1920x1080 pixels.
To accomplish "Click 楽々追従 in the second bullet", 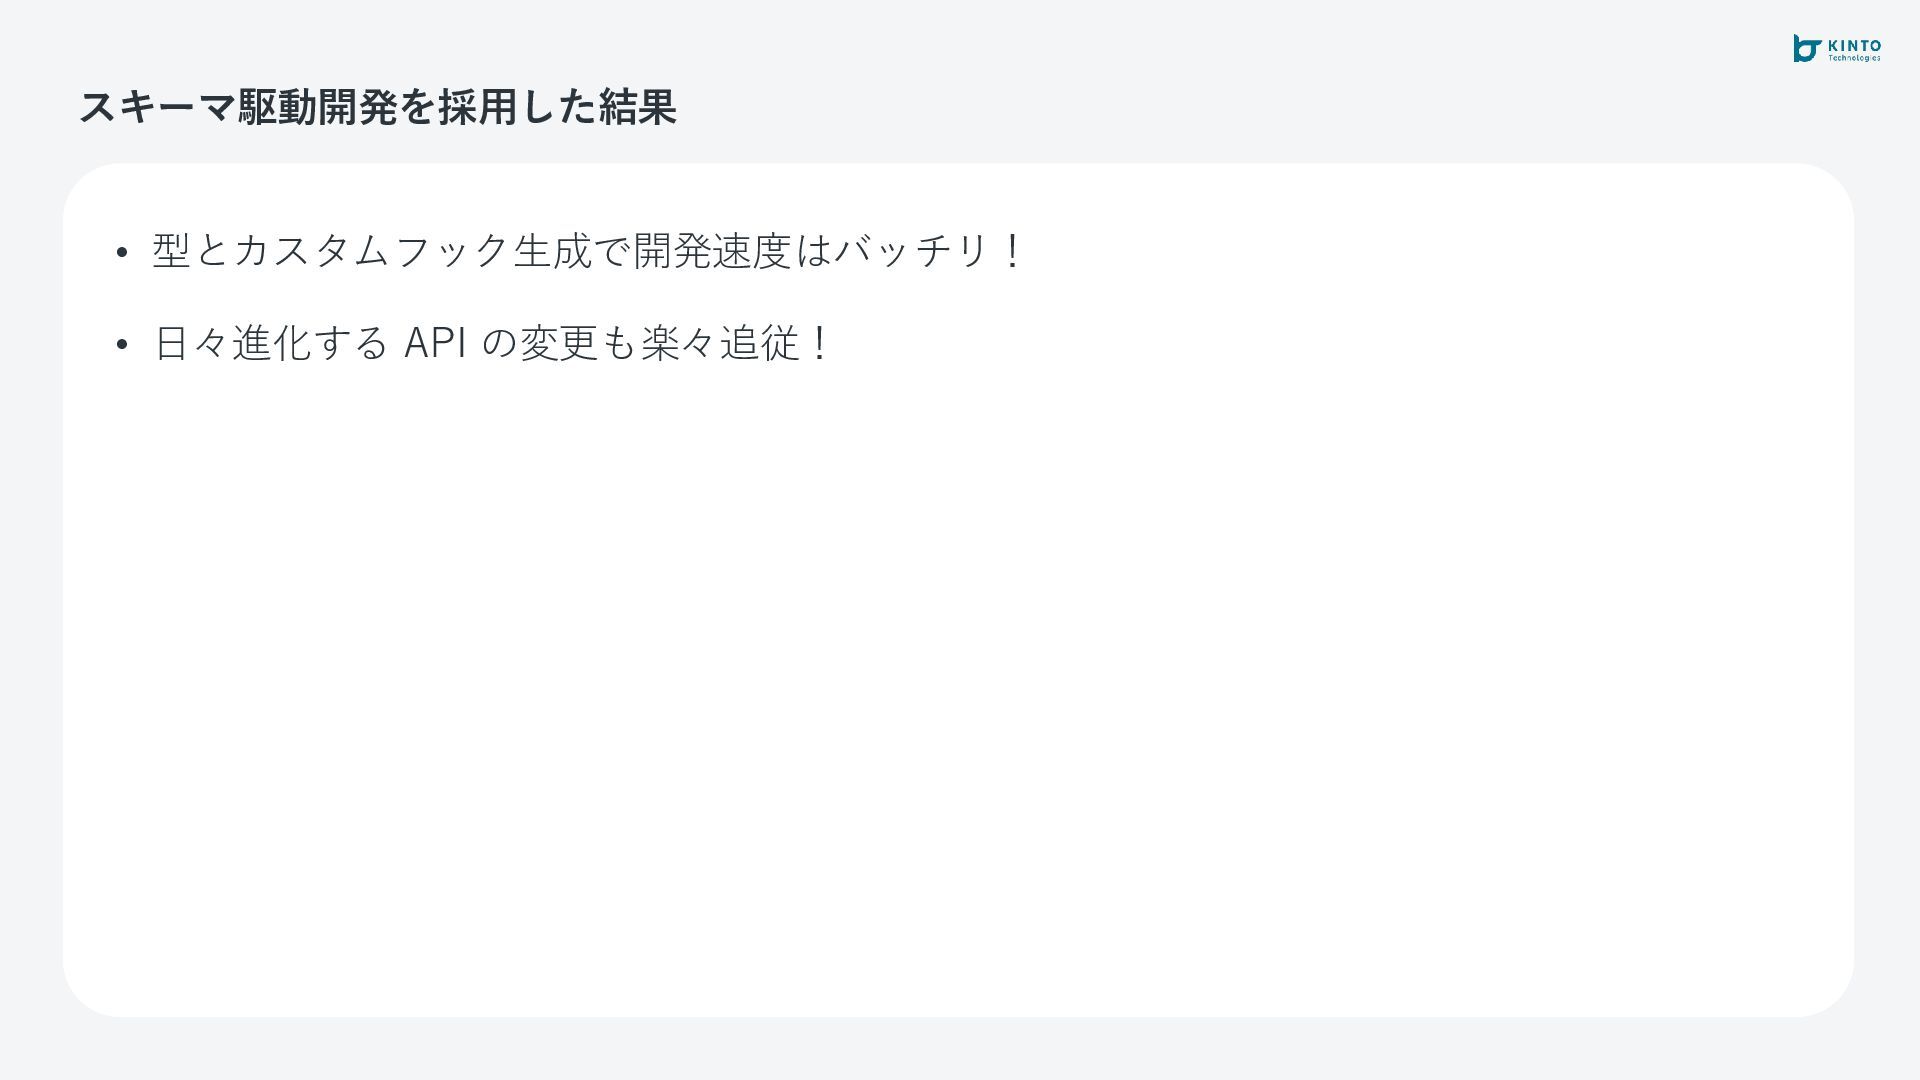I will (x=719, y=343).
